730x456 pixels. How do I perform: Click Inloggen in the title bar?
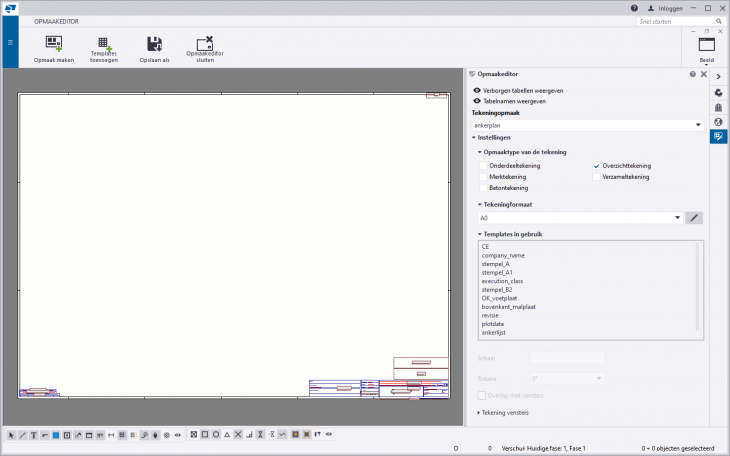(x=664, y=8)
